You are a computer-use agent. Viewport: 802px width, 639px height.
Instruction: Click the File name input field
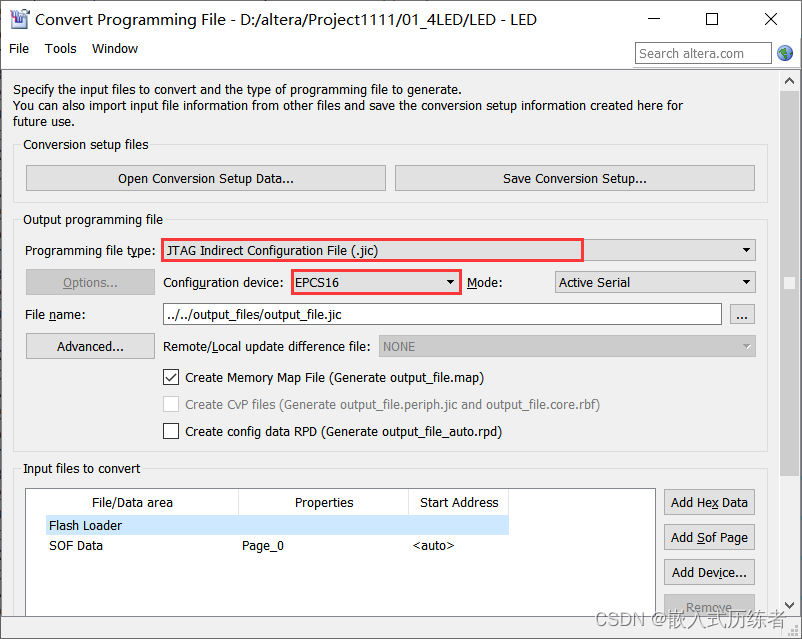point(442,314)
